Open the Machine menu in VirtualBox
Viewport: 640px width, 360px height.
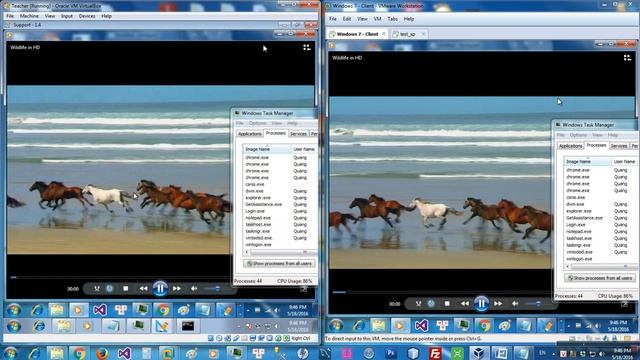(x=29, y=16)
